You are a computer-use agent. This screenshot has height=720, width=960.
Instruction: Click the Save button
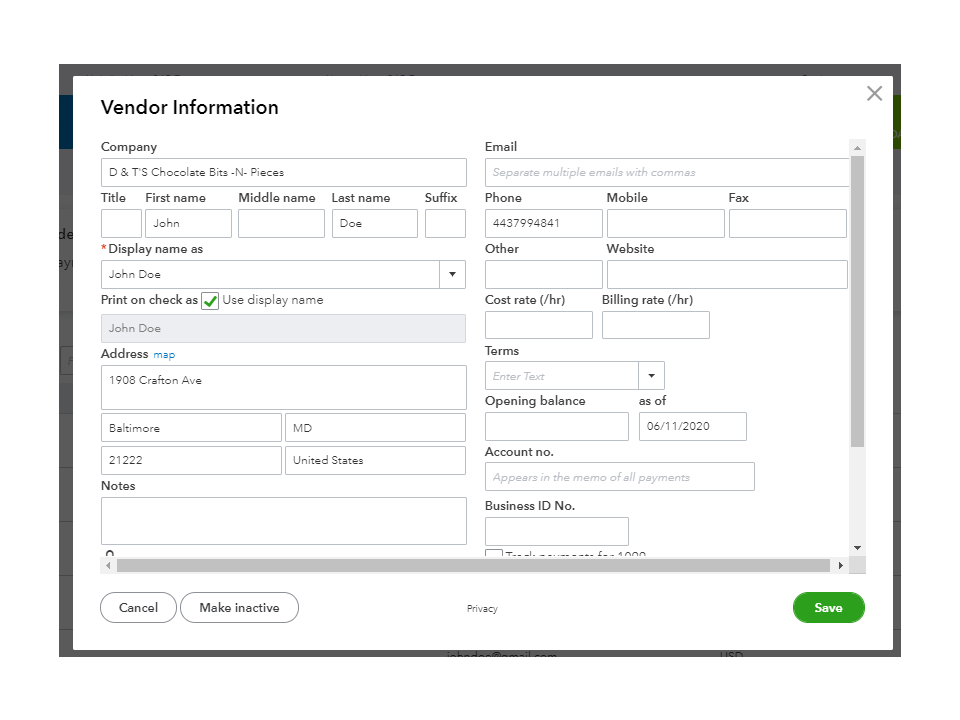point(828,607)
